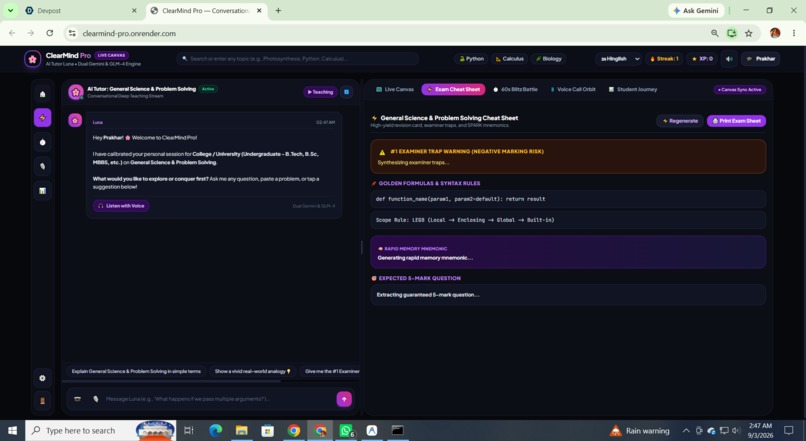Click the 'def function_name' formula line

pos(568,199)
